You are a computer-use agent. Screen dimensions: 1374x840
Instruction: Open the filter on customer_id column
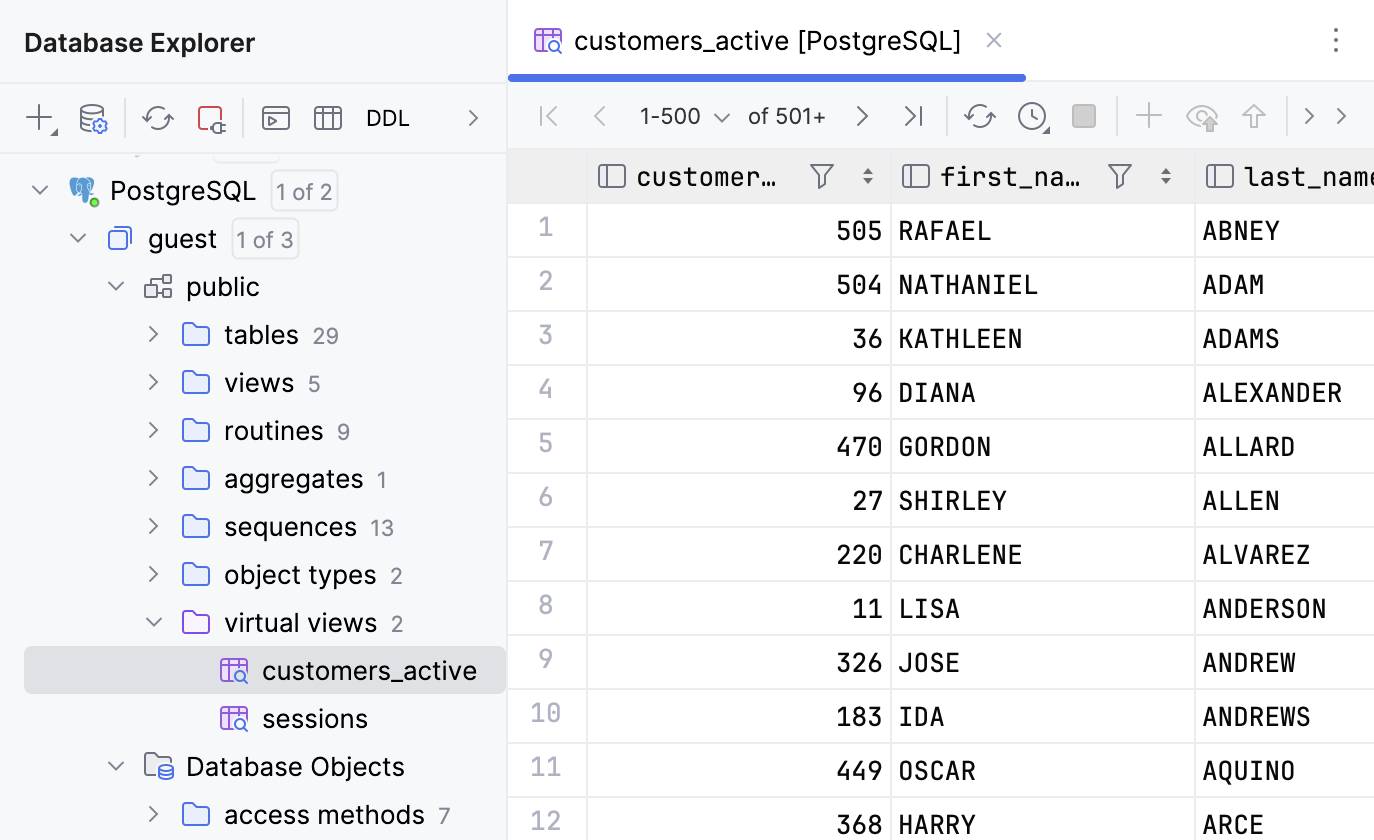click(x=820, y=176)
